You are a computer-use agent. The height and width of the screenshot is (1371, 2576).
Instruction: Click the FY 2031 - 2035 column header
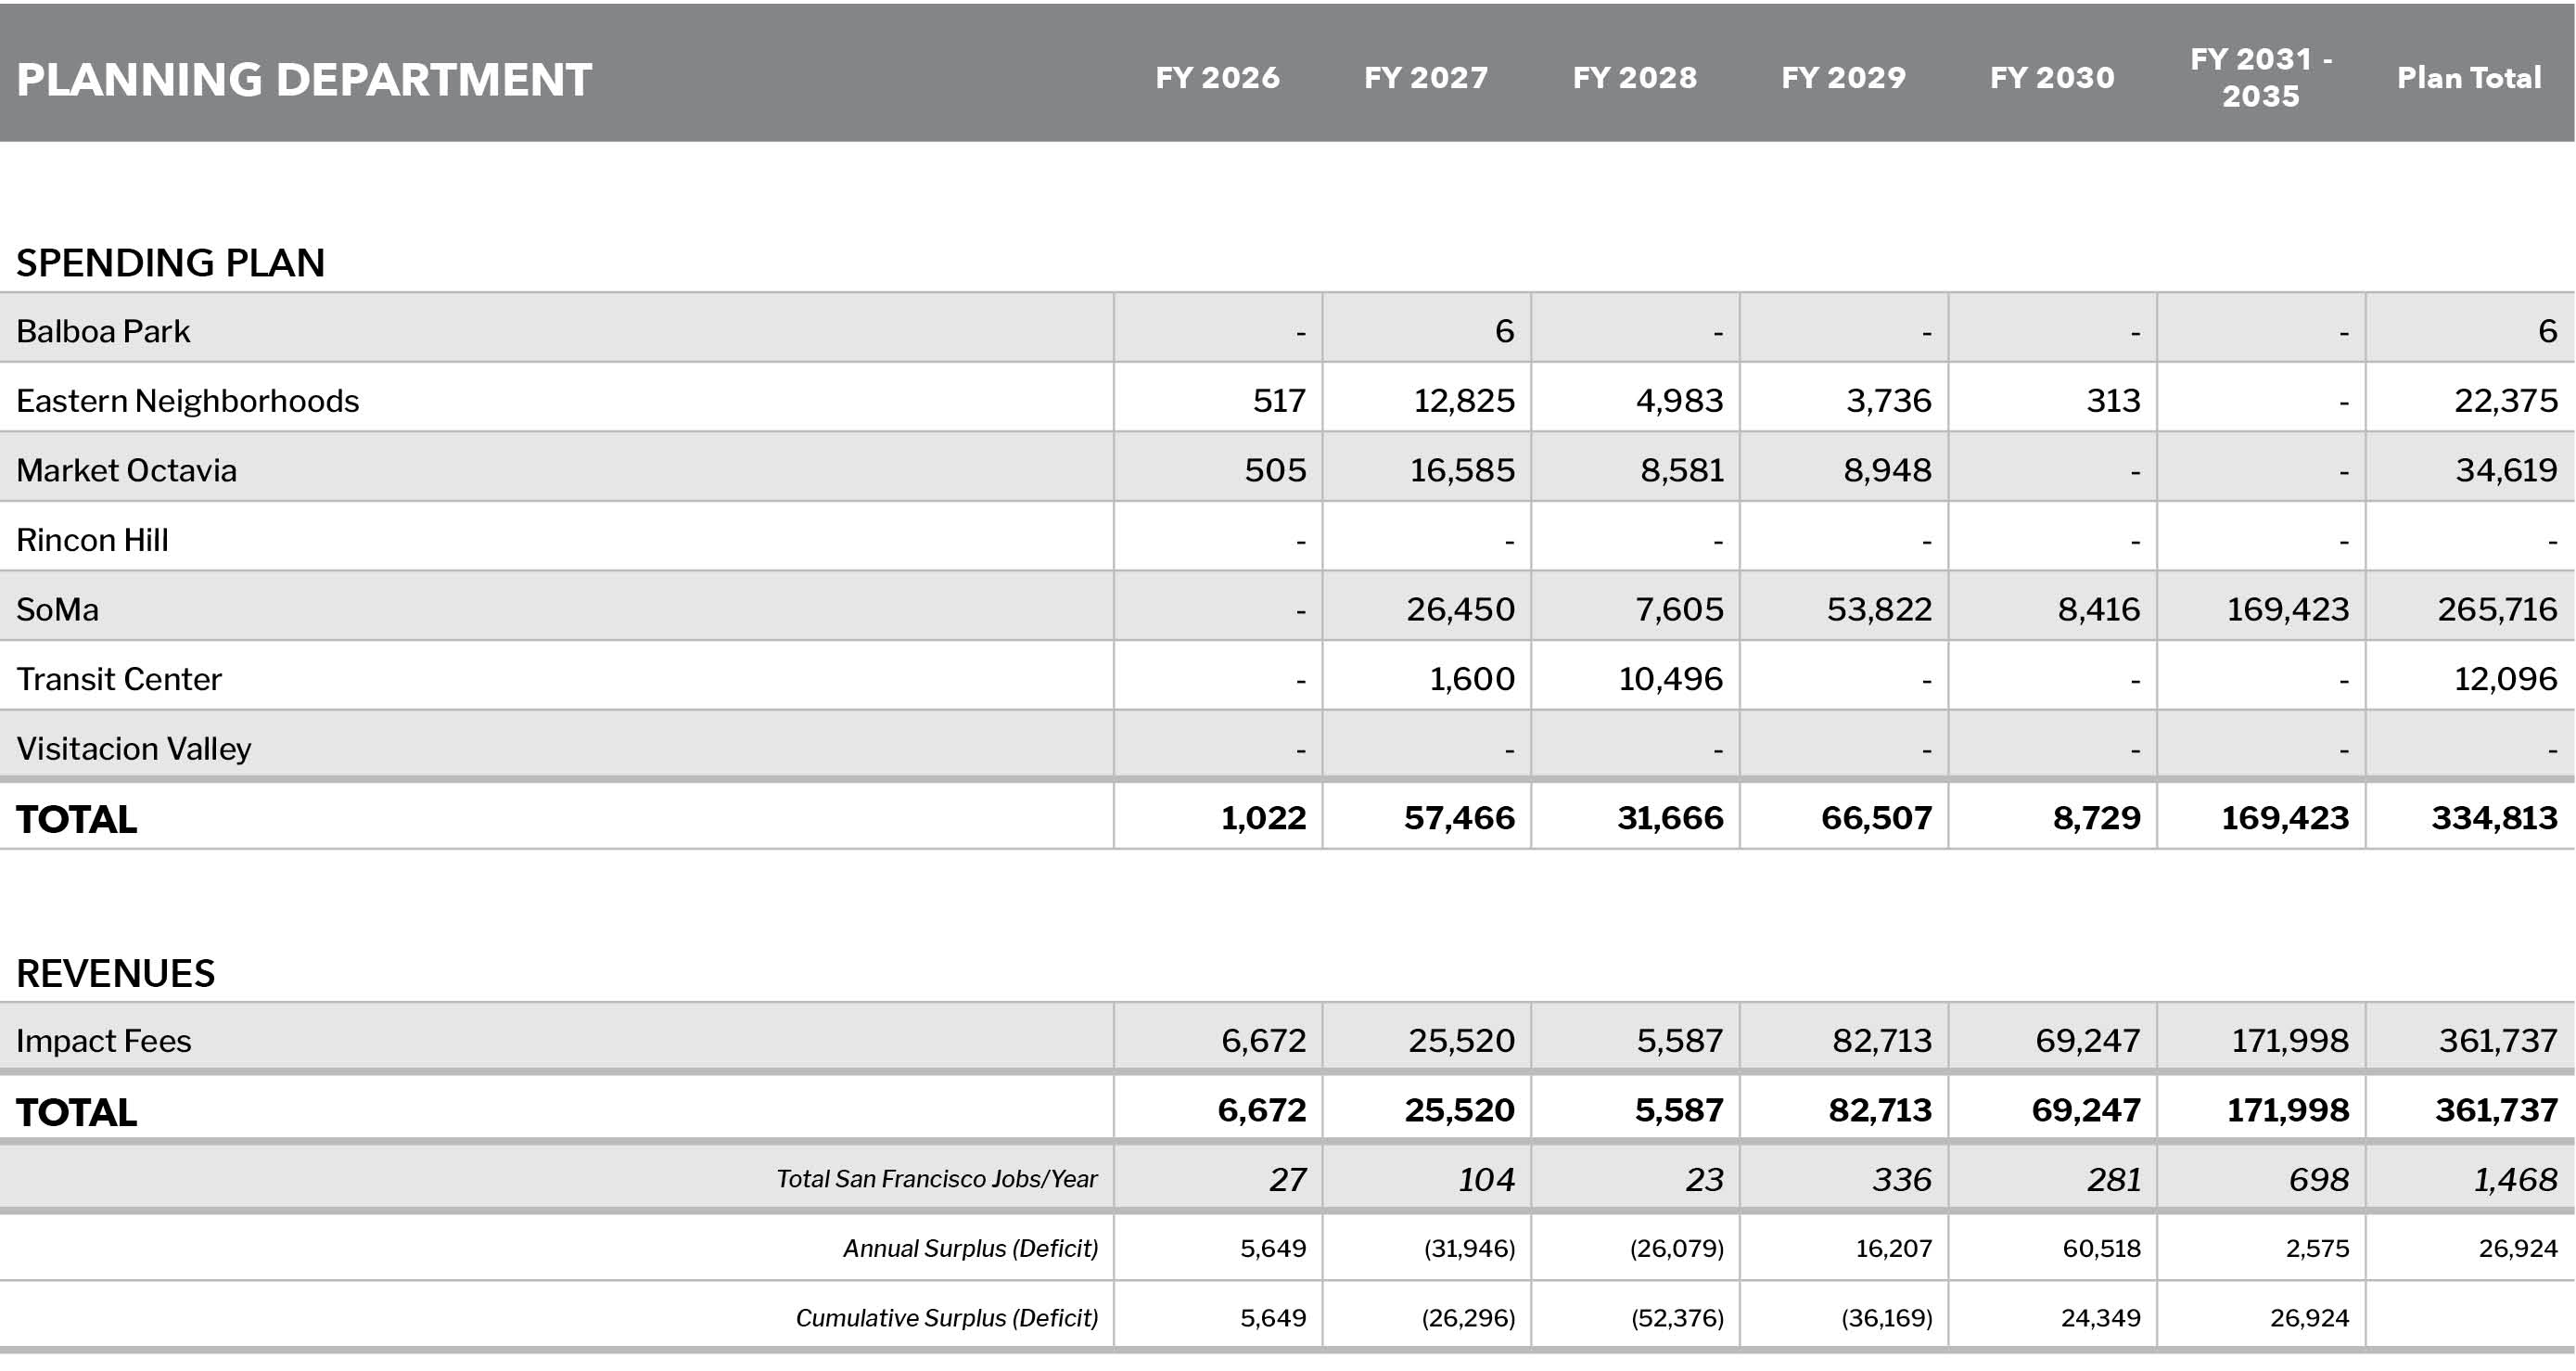tap(2260, 78)
